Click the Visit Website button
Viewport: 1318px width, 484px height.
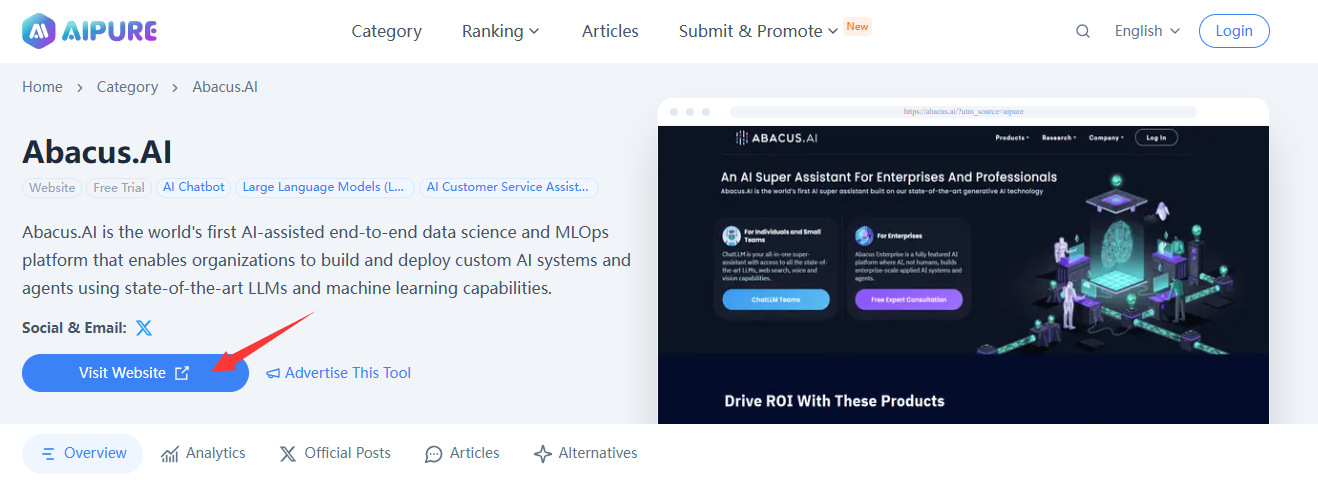click(135, 373)
